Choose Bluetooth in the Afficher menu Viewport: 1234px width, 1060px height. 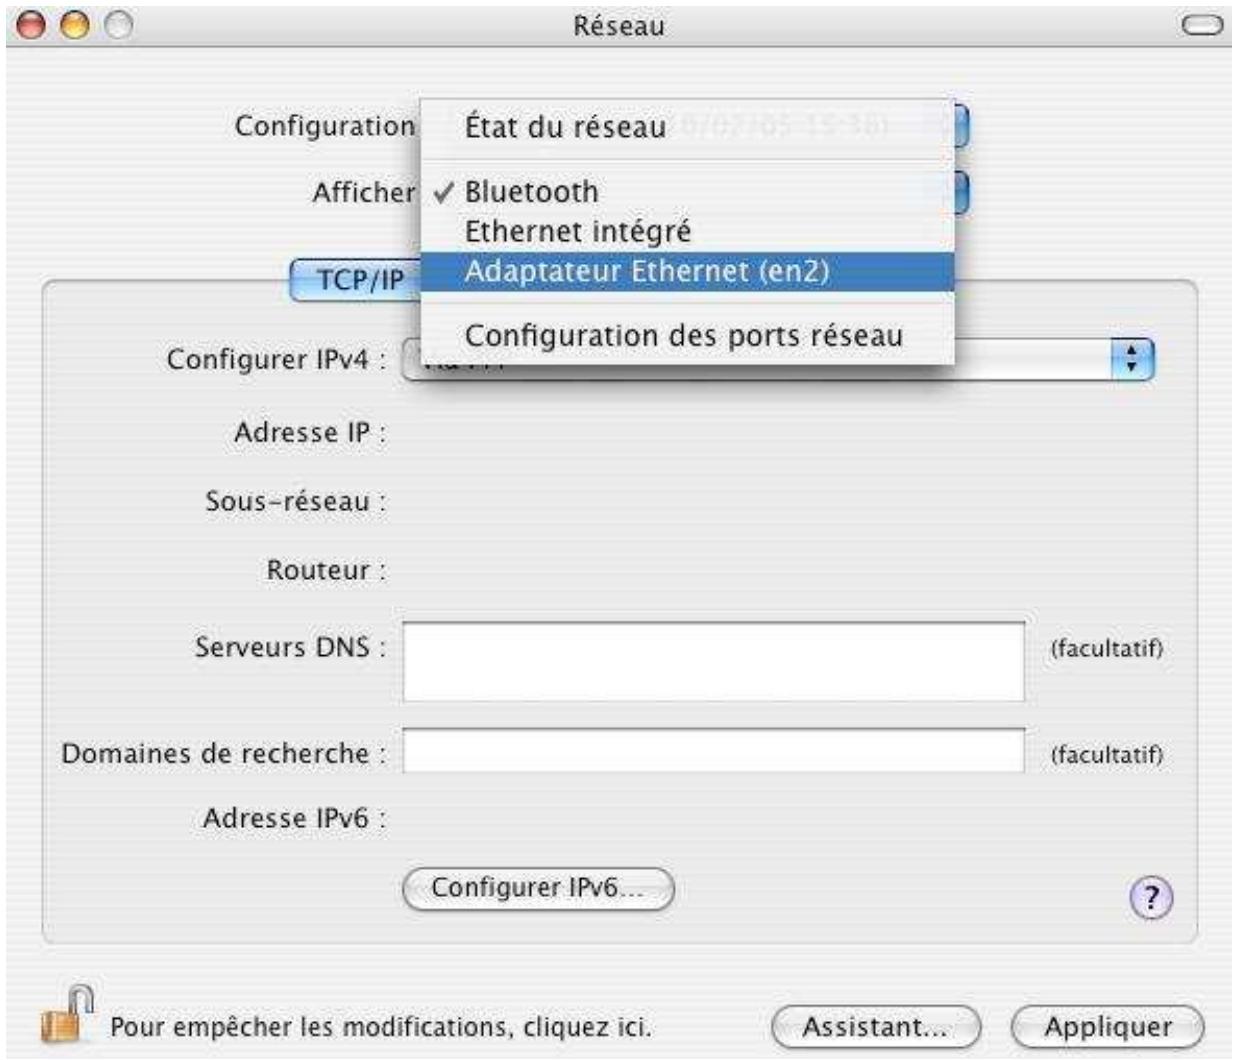pos(687,191)
